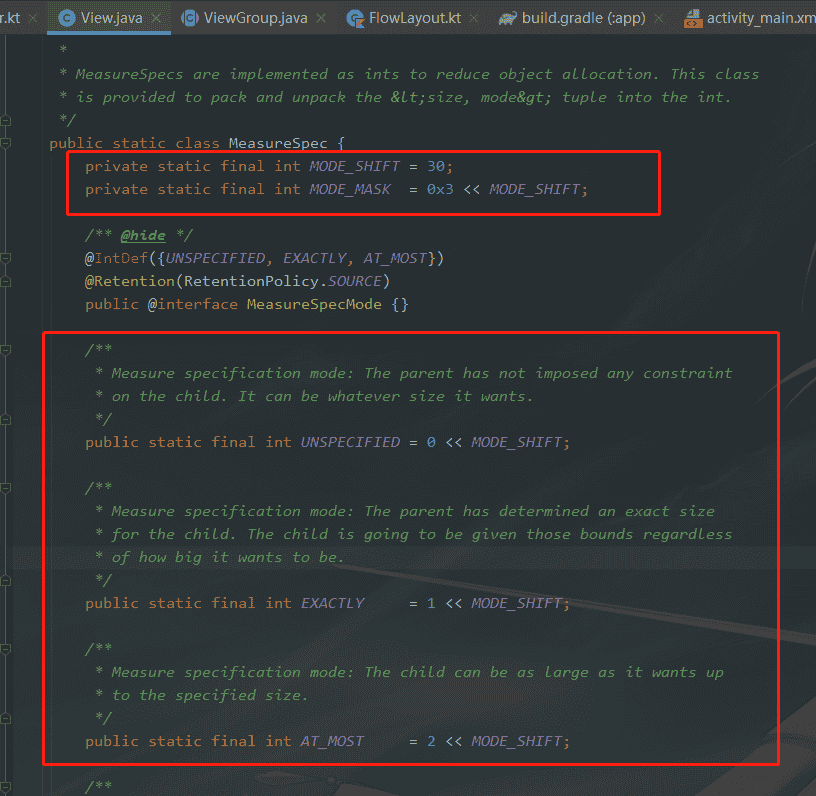Viewport: 816px width, 796px height.
Task: Click the EXACTLY constant in its declaration
Action: tap(332, 603)
